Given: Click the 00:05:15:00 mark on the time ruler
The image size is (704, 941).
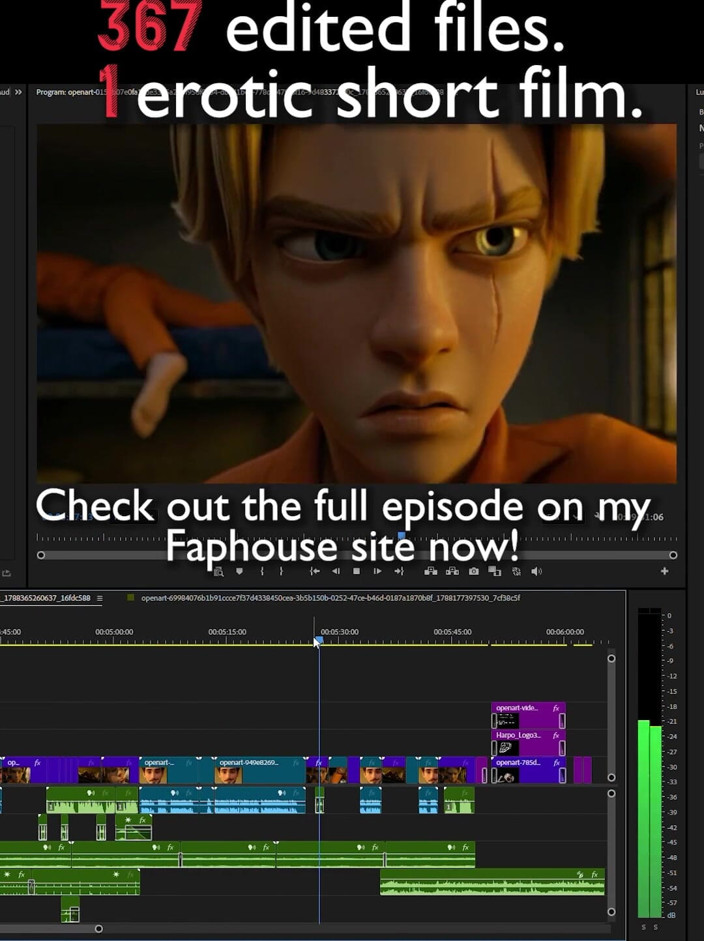Looking at the screenshot, I should pos(227,632).
